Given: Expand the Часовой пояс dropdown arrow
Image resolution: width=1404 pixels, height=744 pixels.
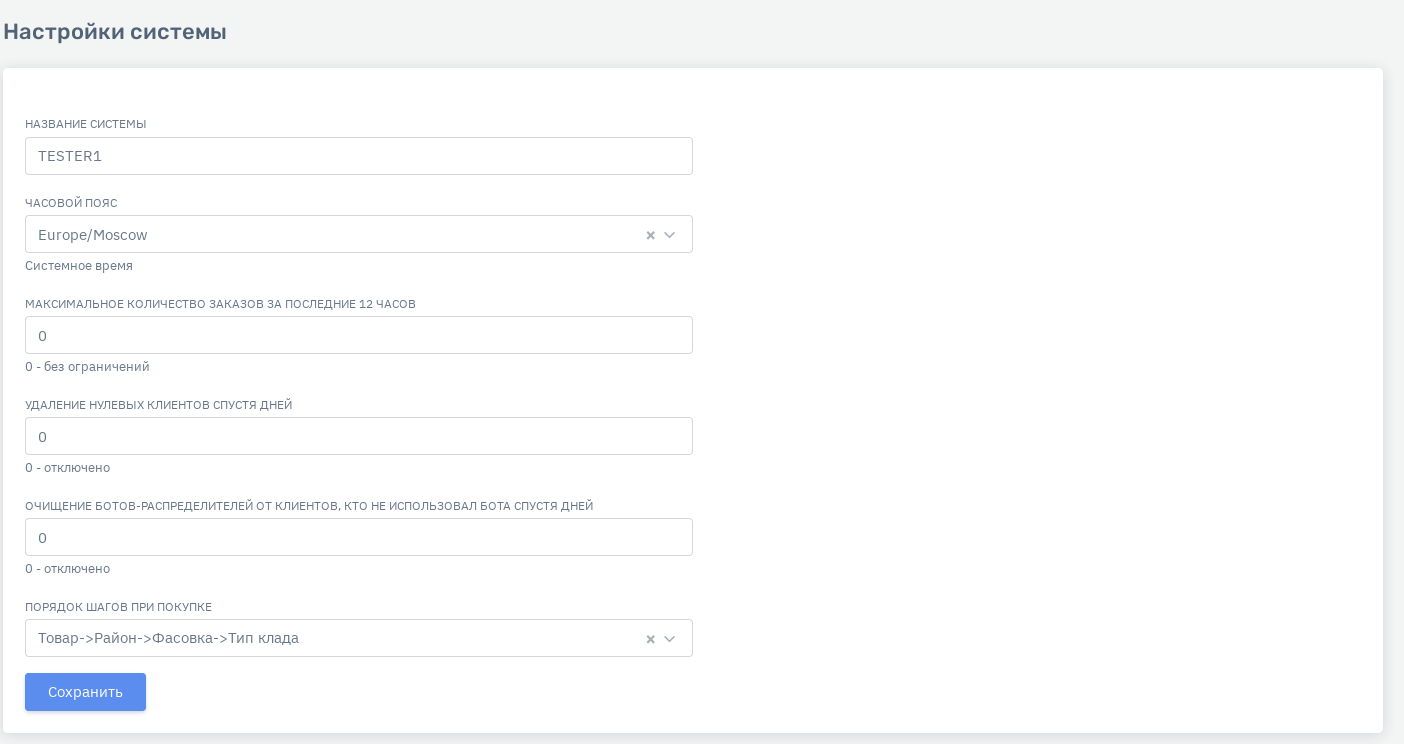Looking at the screenshot, I should click(x=670, y=235).
